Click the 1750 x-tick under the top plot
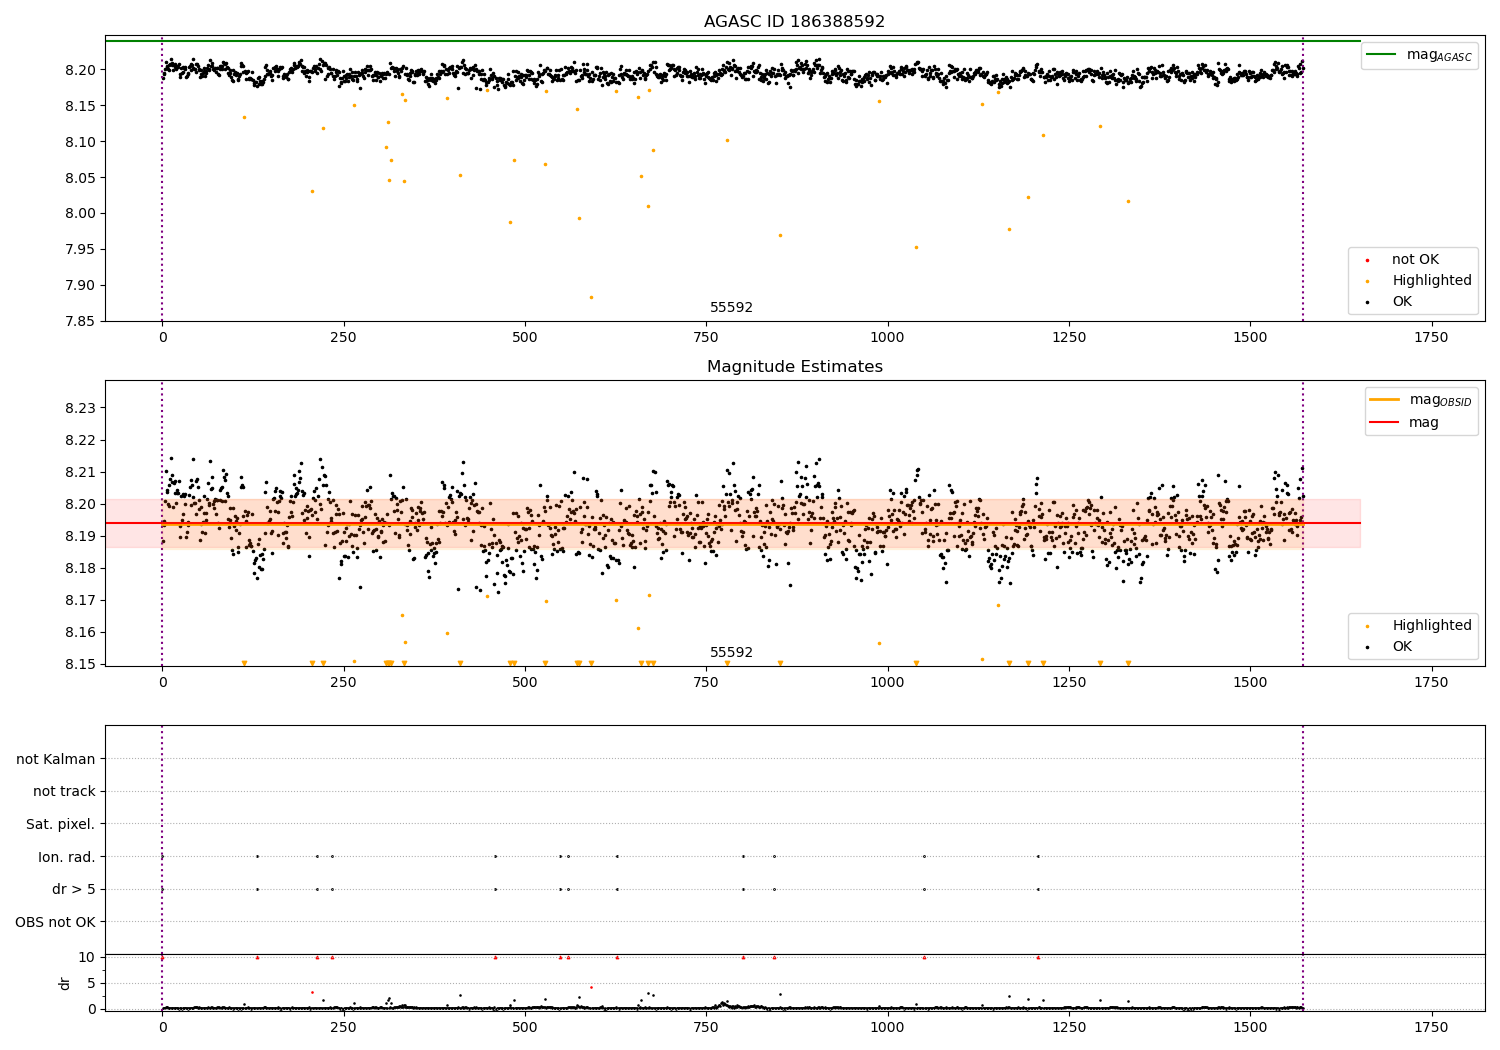This screenshot has height=1050, width=1500. pyautogui.click(x=1431, y=337)
